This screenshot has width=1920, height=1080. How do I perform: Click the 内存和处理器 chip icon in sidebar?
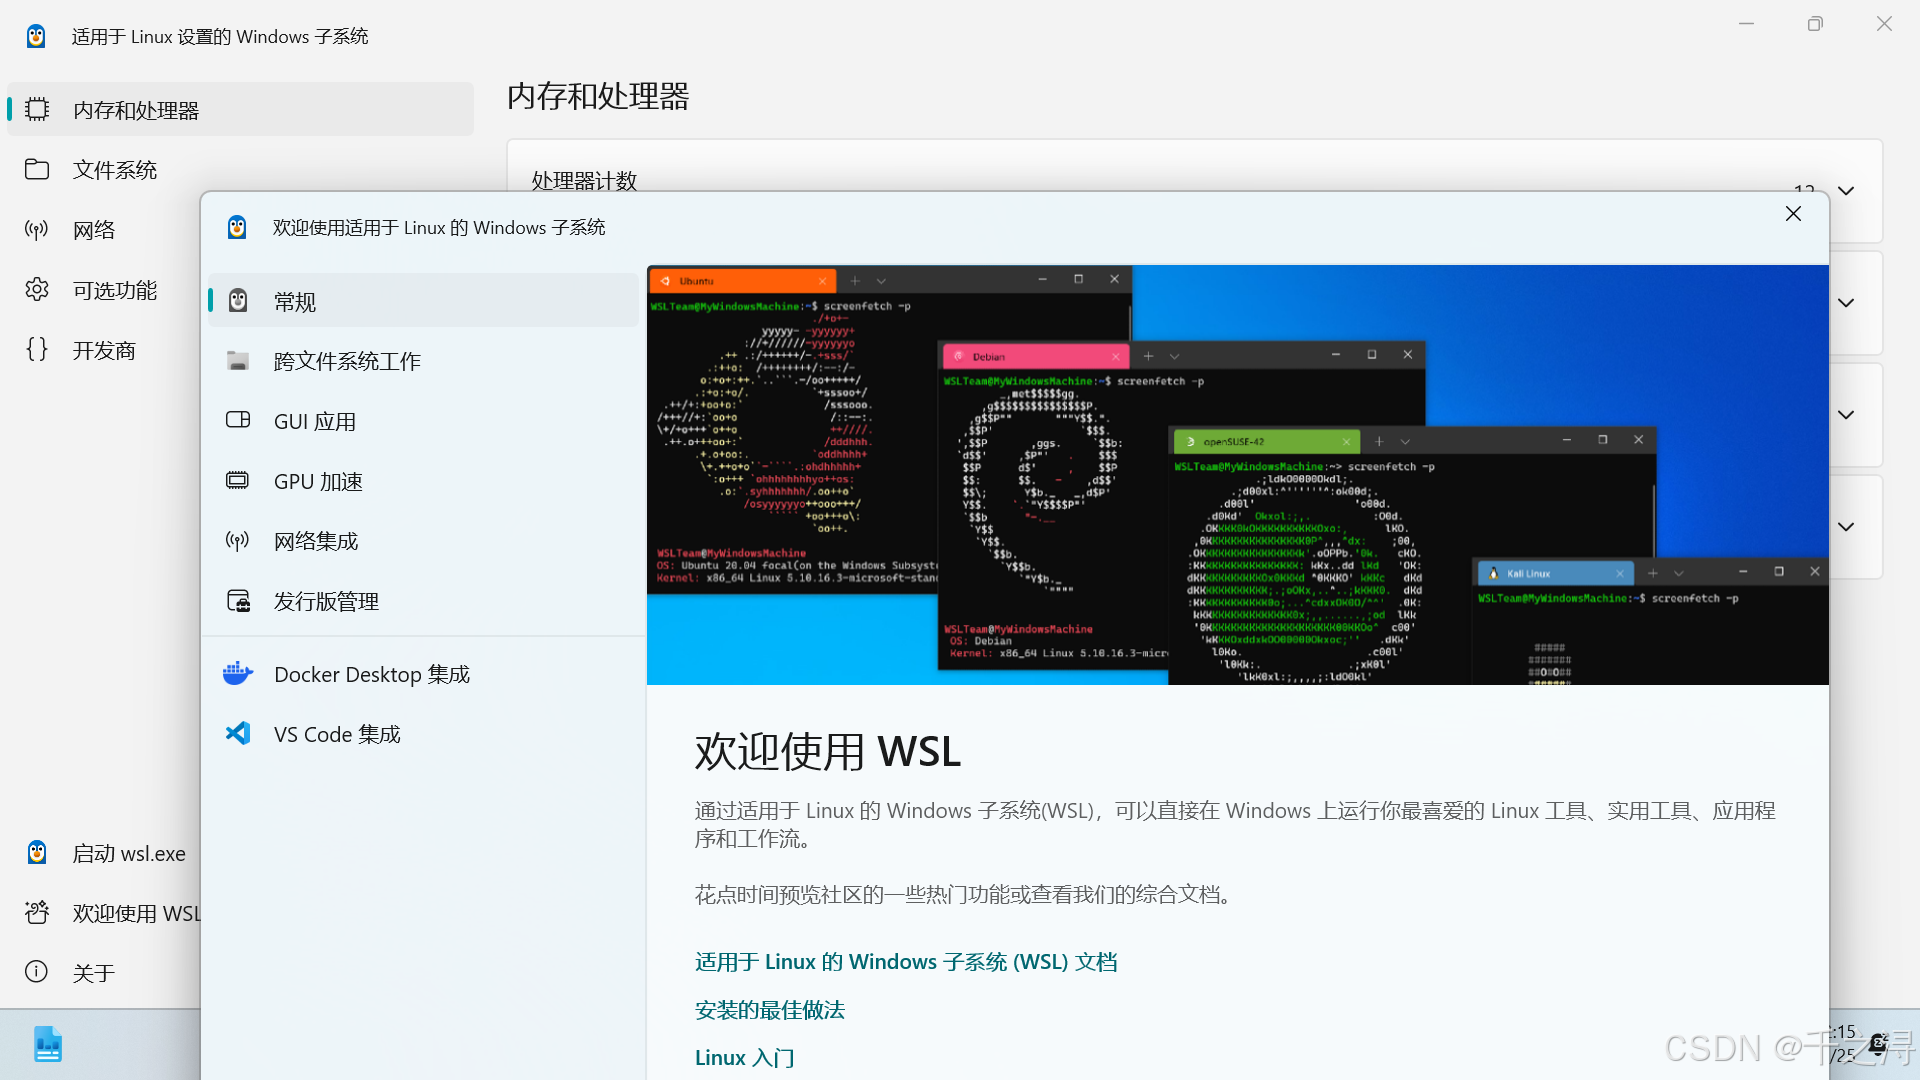tap(37, 110)
